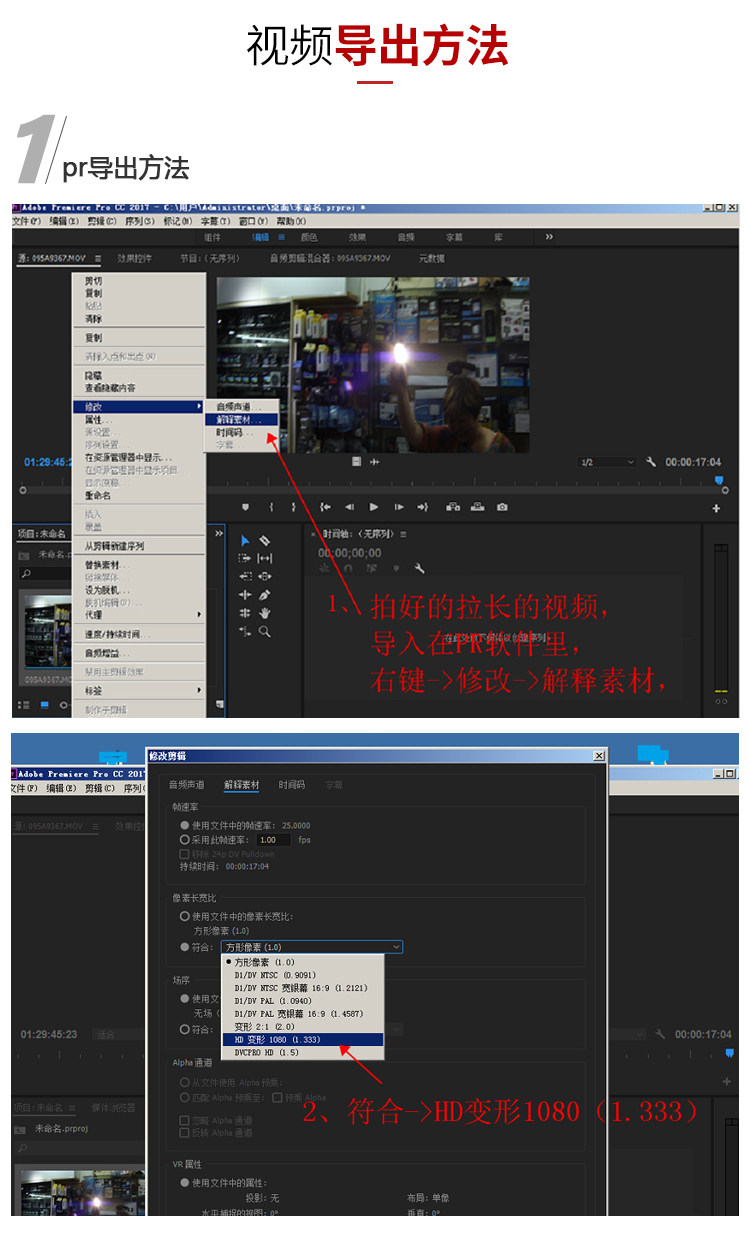Open timeline panel menu icon

point(403,534)
